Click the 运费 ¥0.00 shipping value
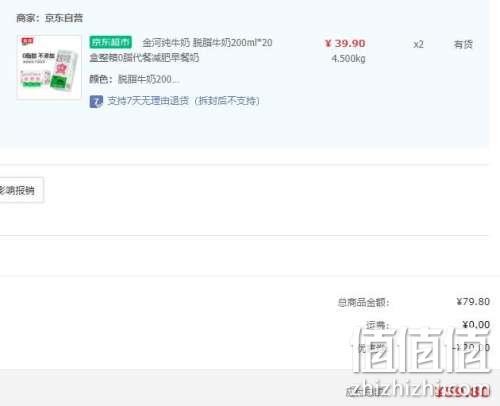Viewport: 500px width, 406px height. coord(476,324)
